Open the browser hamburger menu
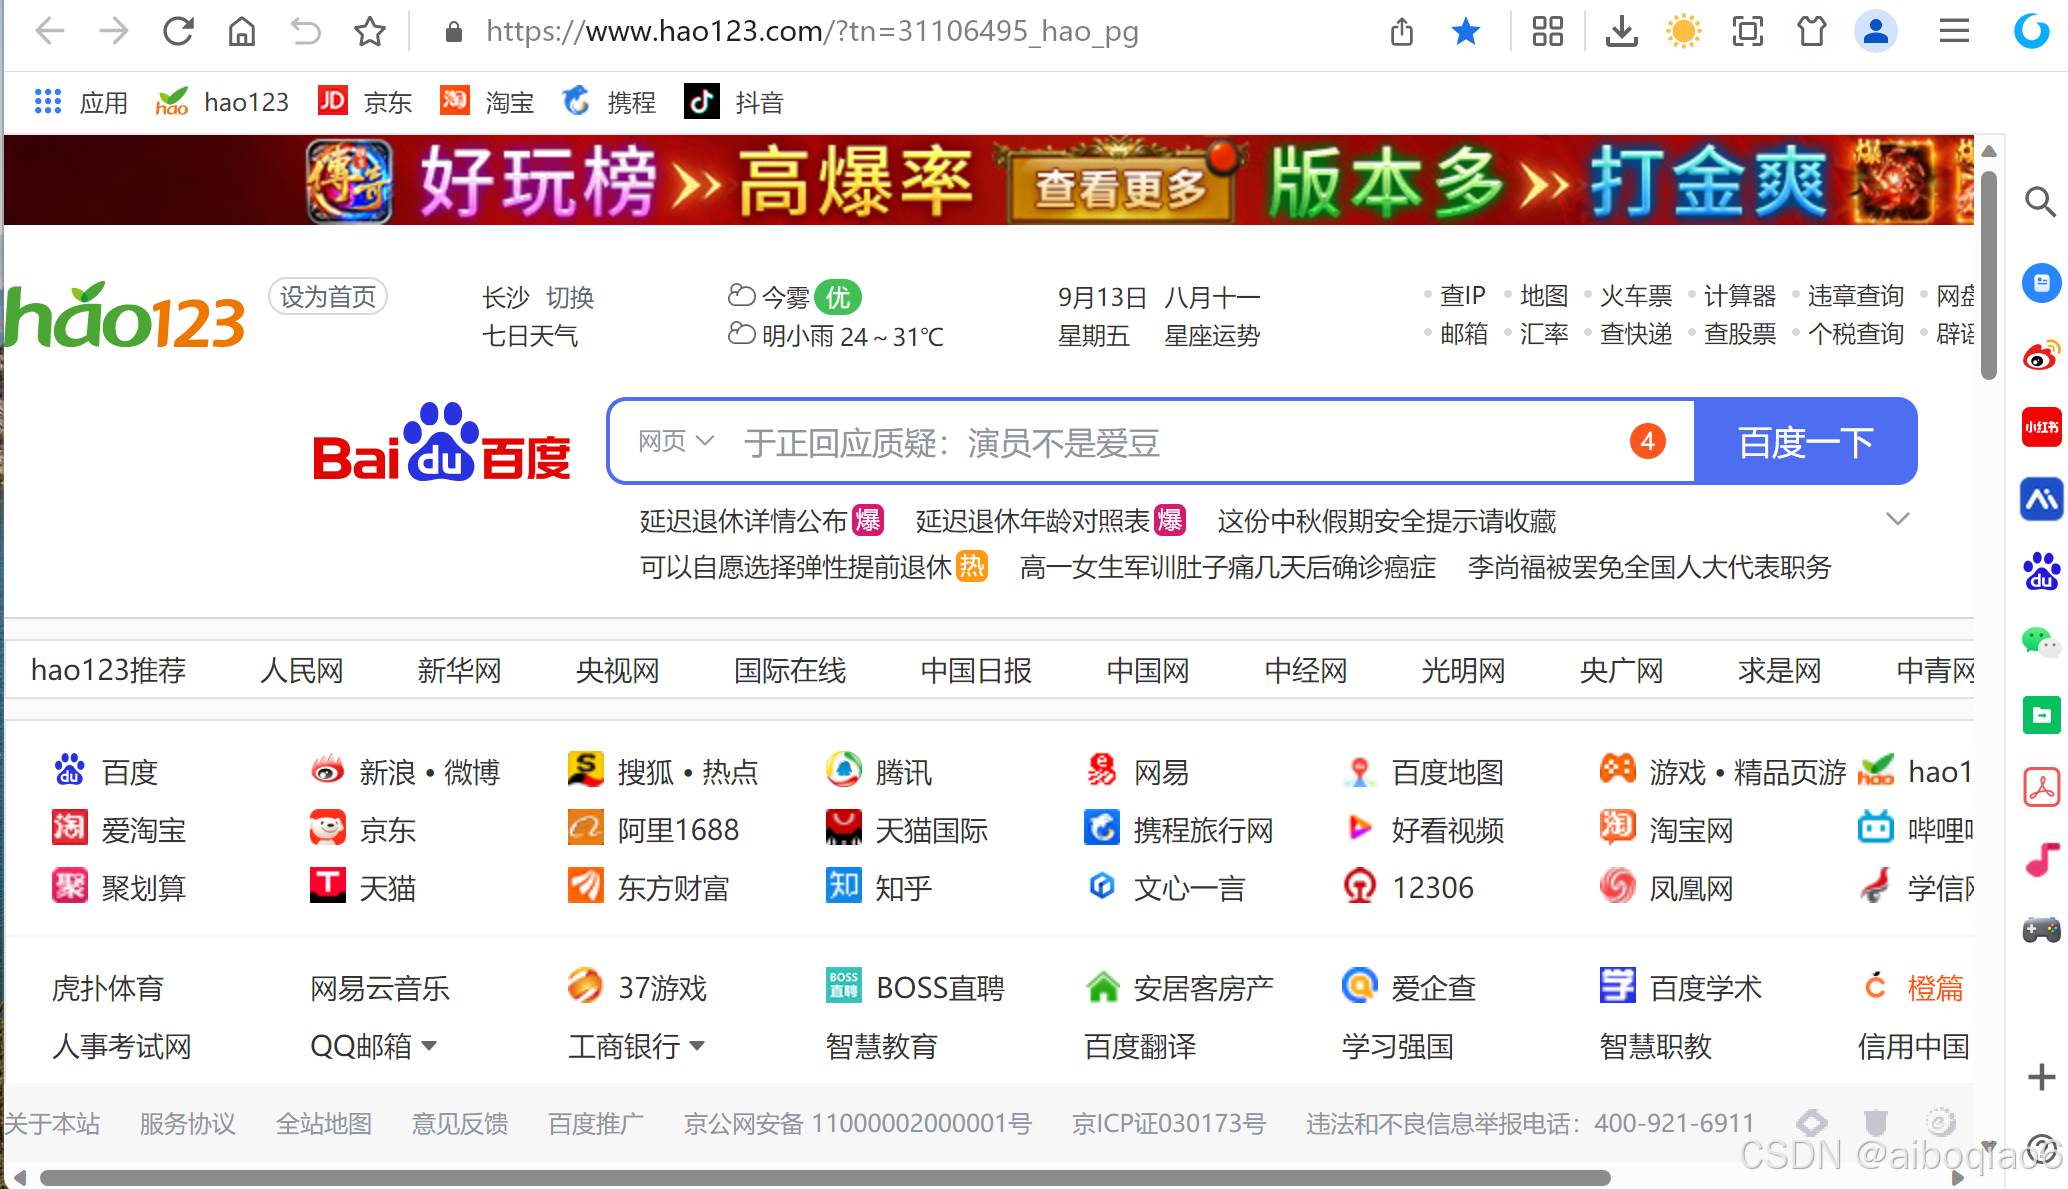 1954,31
